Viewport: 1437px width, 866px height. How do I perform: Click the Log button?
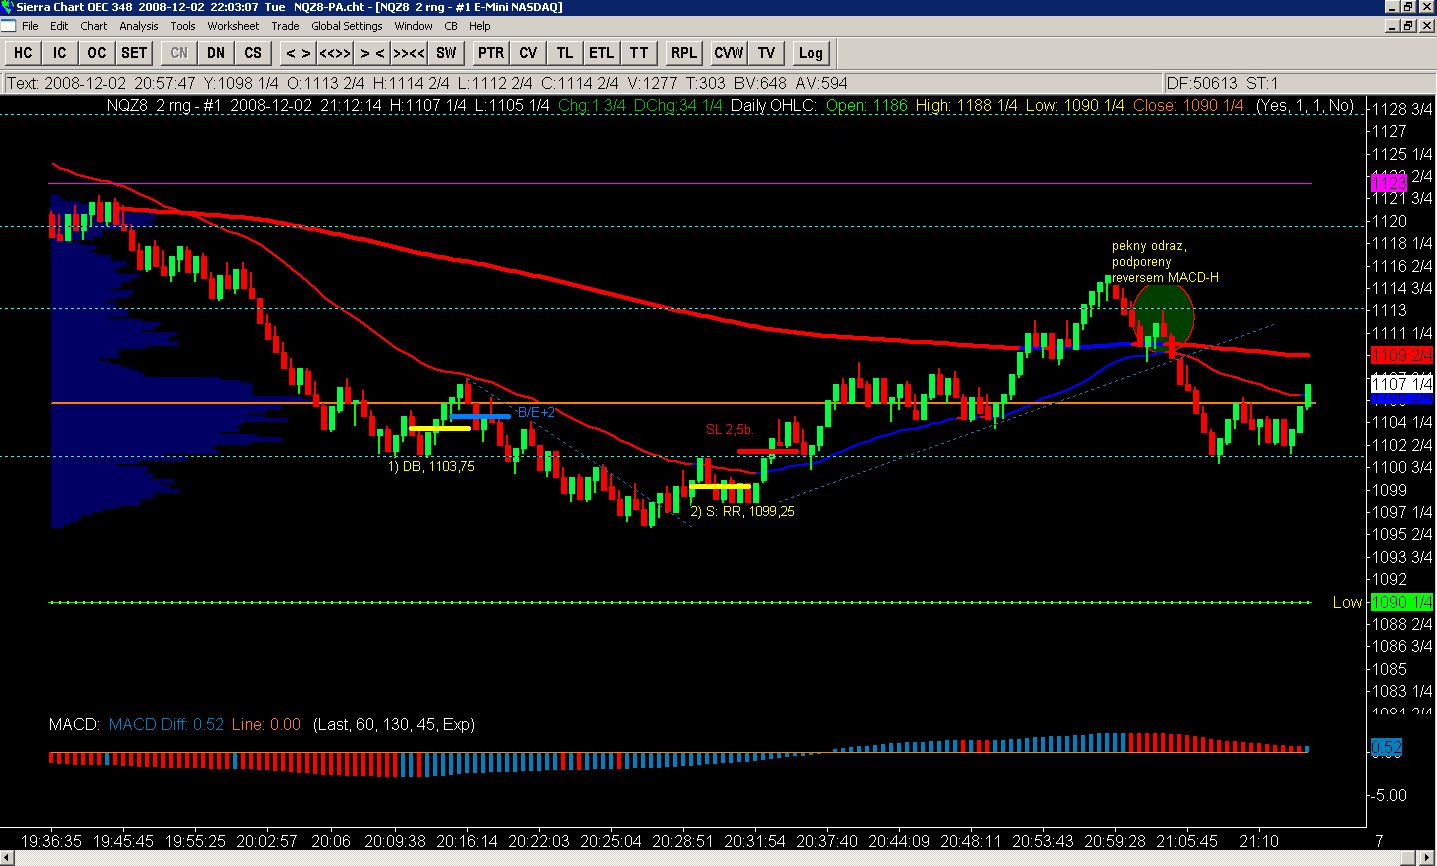pos(810,53)
